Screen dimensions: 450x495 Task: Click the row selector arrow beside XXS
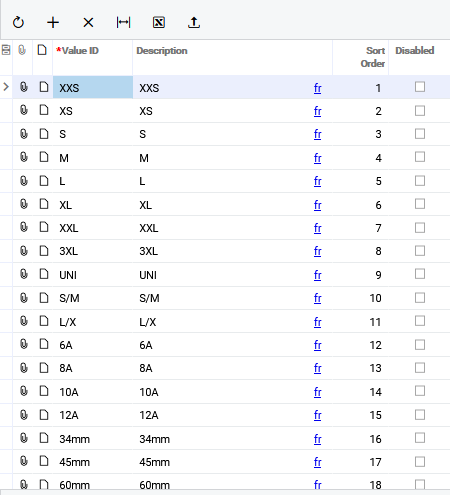tap(6, 87)
